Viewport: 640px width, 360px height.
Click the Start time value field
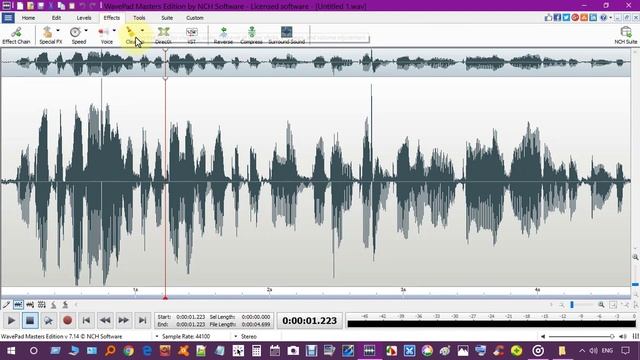coord(191,317)
